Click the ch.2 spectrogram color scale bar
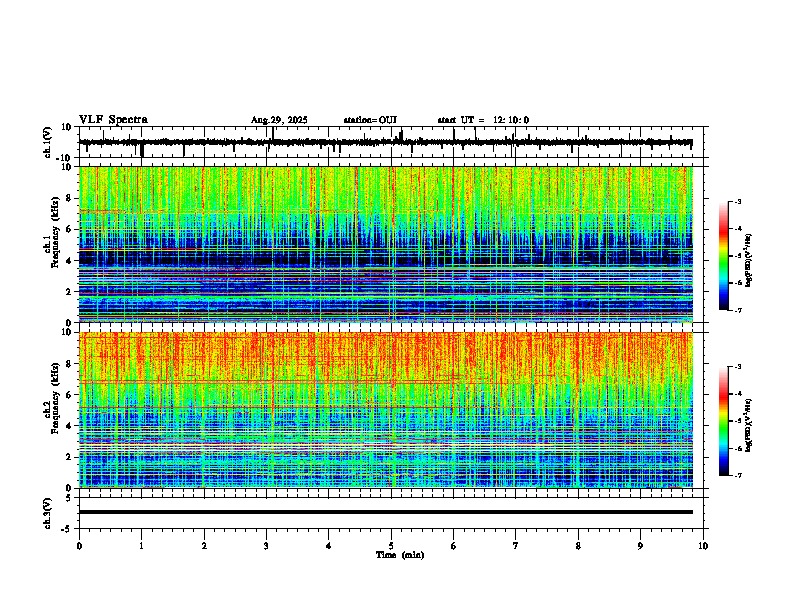 pos(724,421)
